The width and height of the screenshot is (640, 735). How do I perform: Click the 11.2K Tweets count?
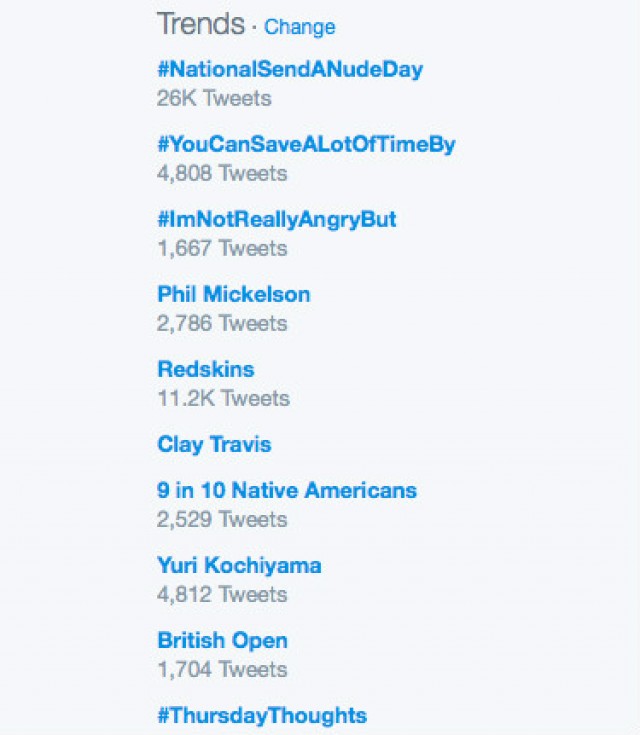click(223, 398)
